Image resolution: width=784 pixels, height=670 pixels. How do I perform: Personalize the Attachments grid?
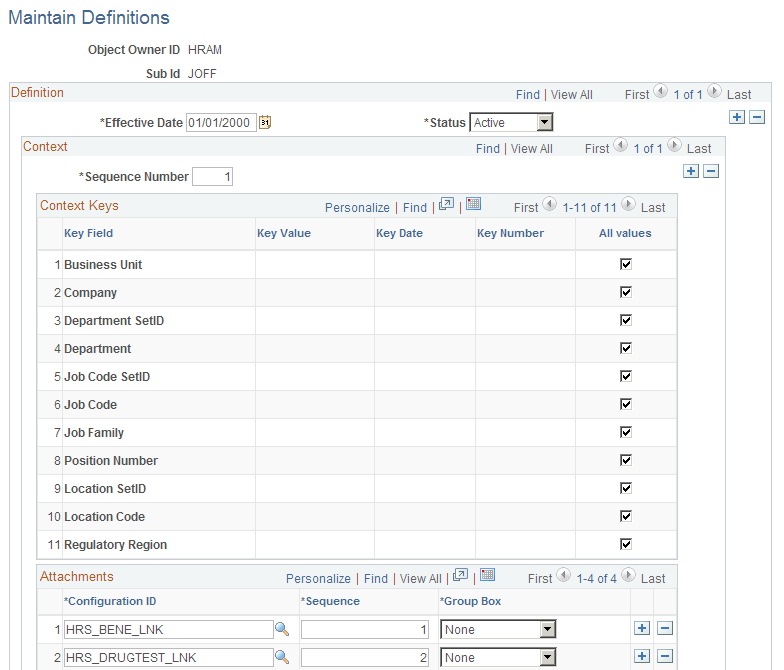pos(318,579)
